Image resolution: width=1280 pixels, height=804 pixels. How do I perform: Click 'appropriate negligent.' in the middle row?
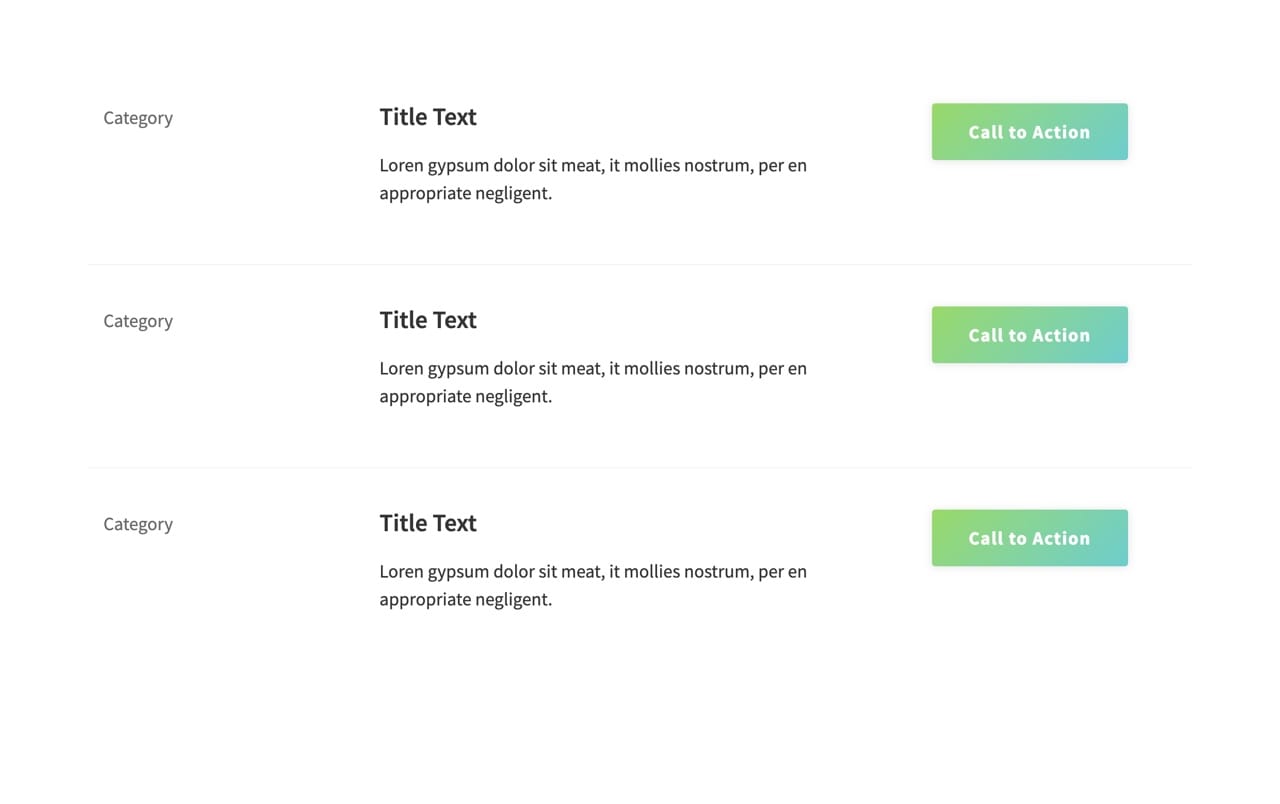[466, 396]
